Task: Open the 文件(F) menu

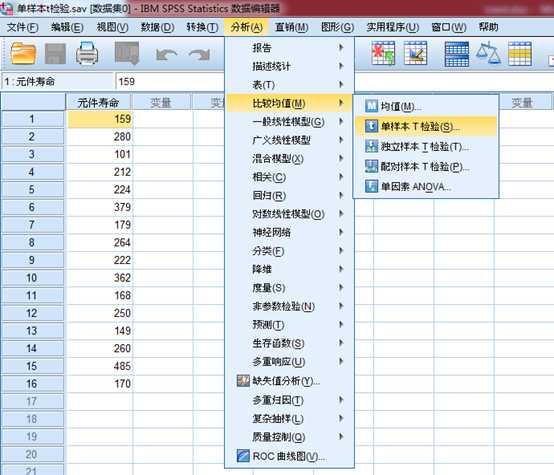Action: [x=23, y=27]
